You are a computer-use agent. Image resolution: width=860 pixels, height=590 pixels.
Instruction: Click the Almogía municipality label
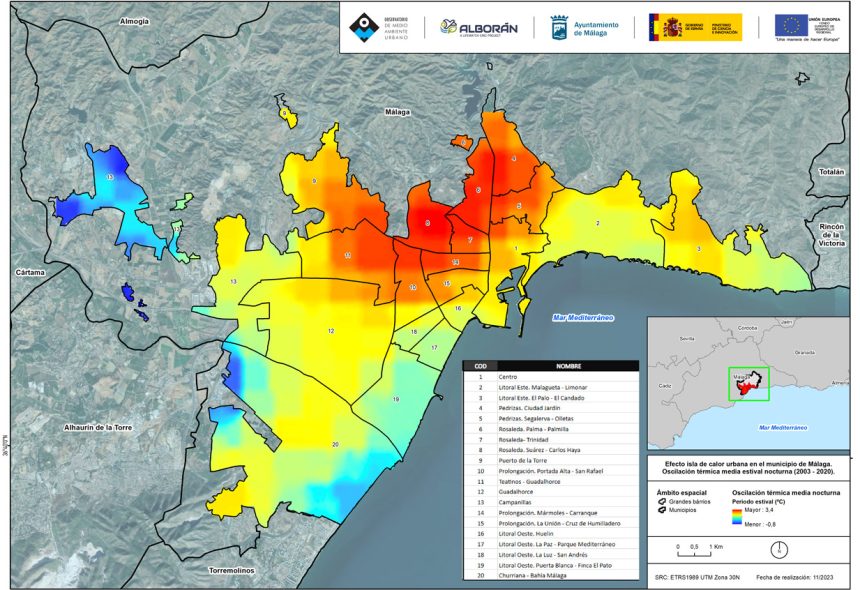click(133, 21)
